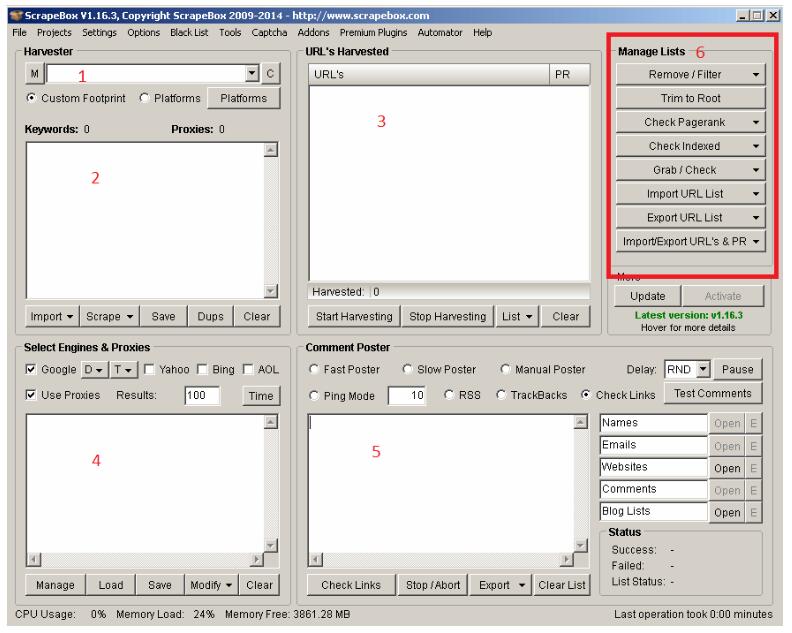Image resolution: width=792 pixels, height=633 pixels.
Task: Click the M button beside footprint box
Action: coord(34,74)
